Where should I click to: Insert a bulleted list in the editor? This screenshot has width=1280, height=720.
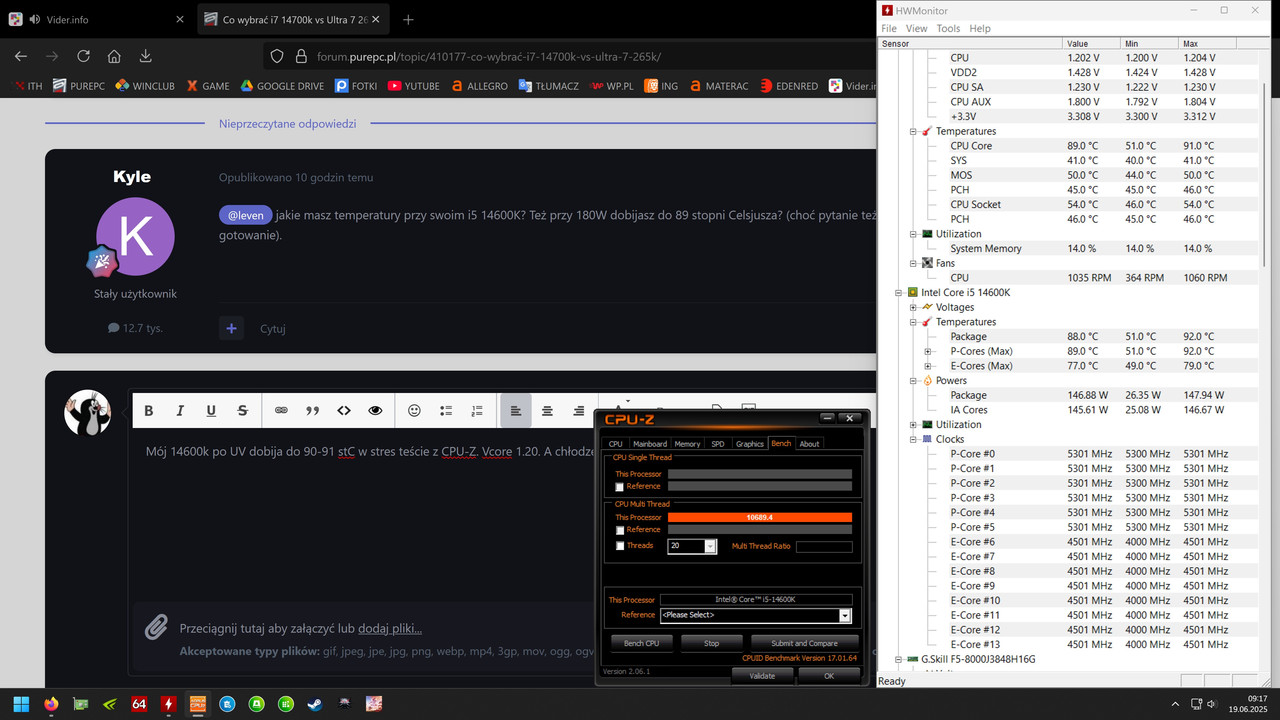click(x=446, y=410)
